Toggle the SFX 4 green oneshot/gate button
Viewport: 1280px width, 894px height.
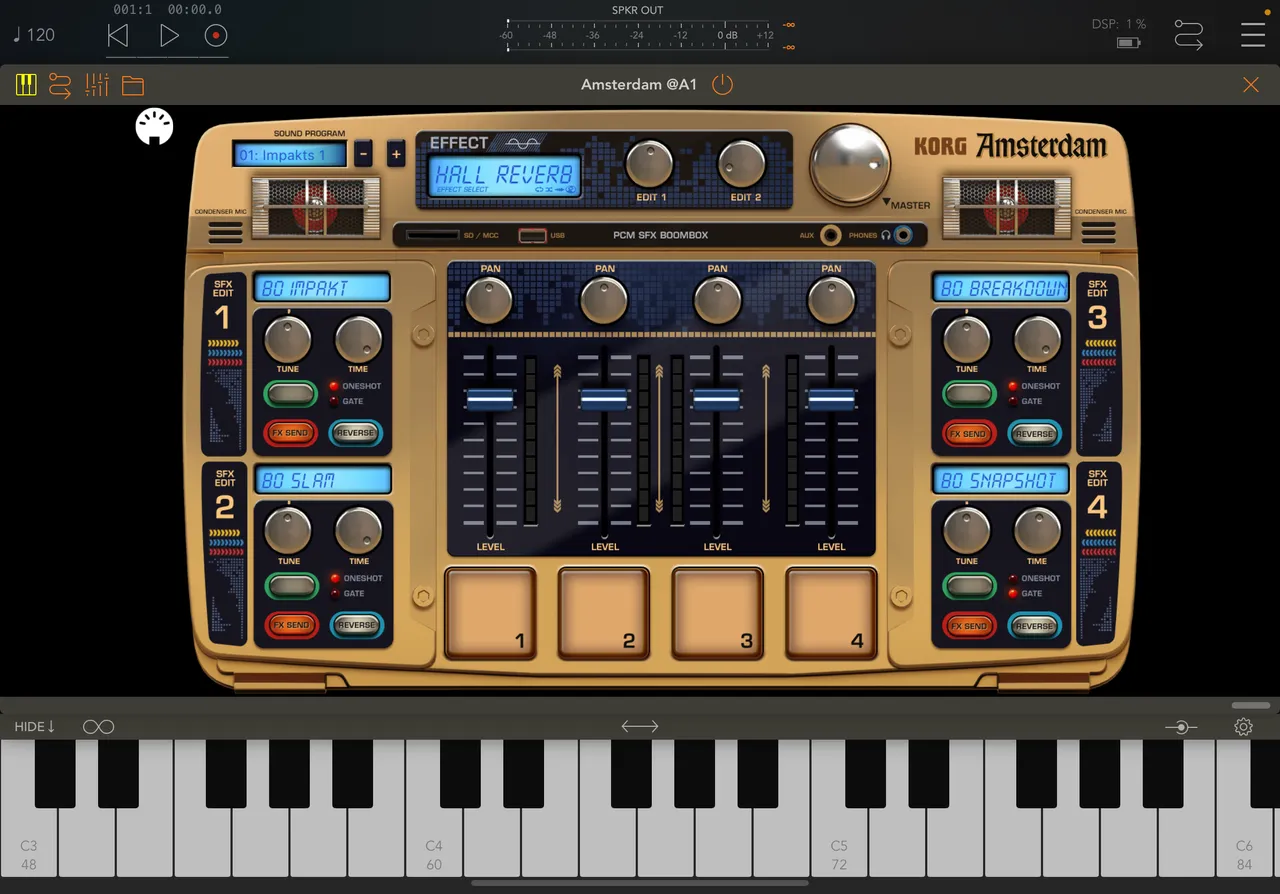point(969,586)
